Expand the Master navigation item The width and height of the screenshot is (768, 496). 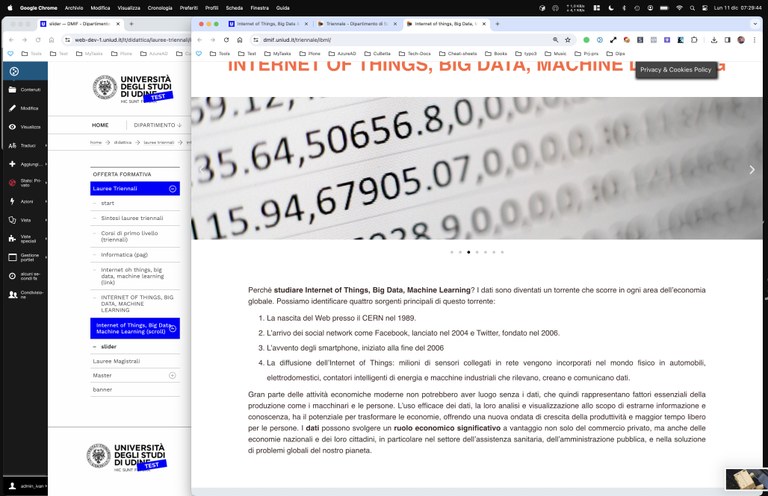[172, 376]
